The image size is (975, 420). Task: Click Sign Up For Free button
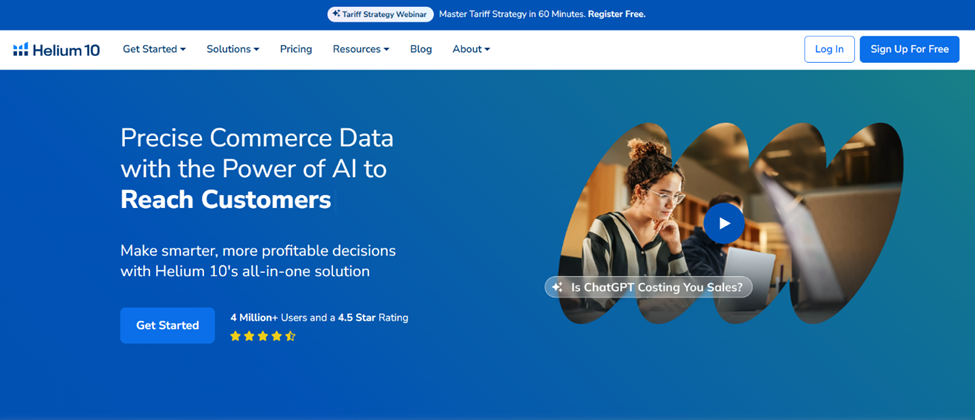pyautogui.click(x=910, y=49)
